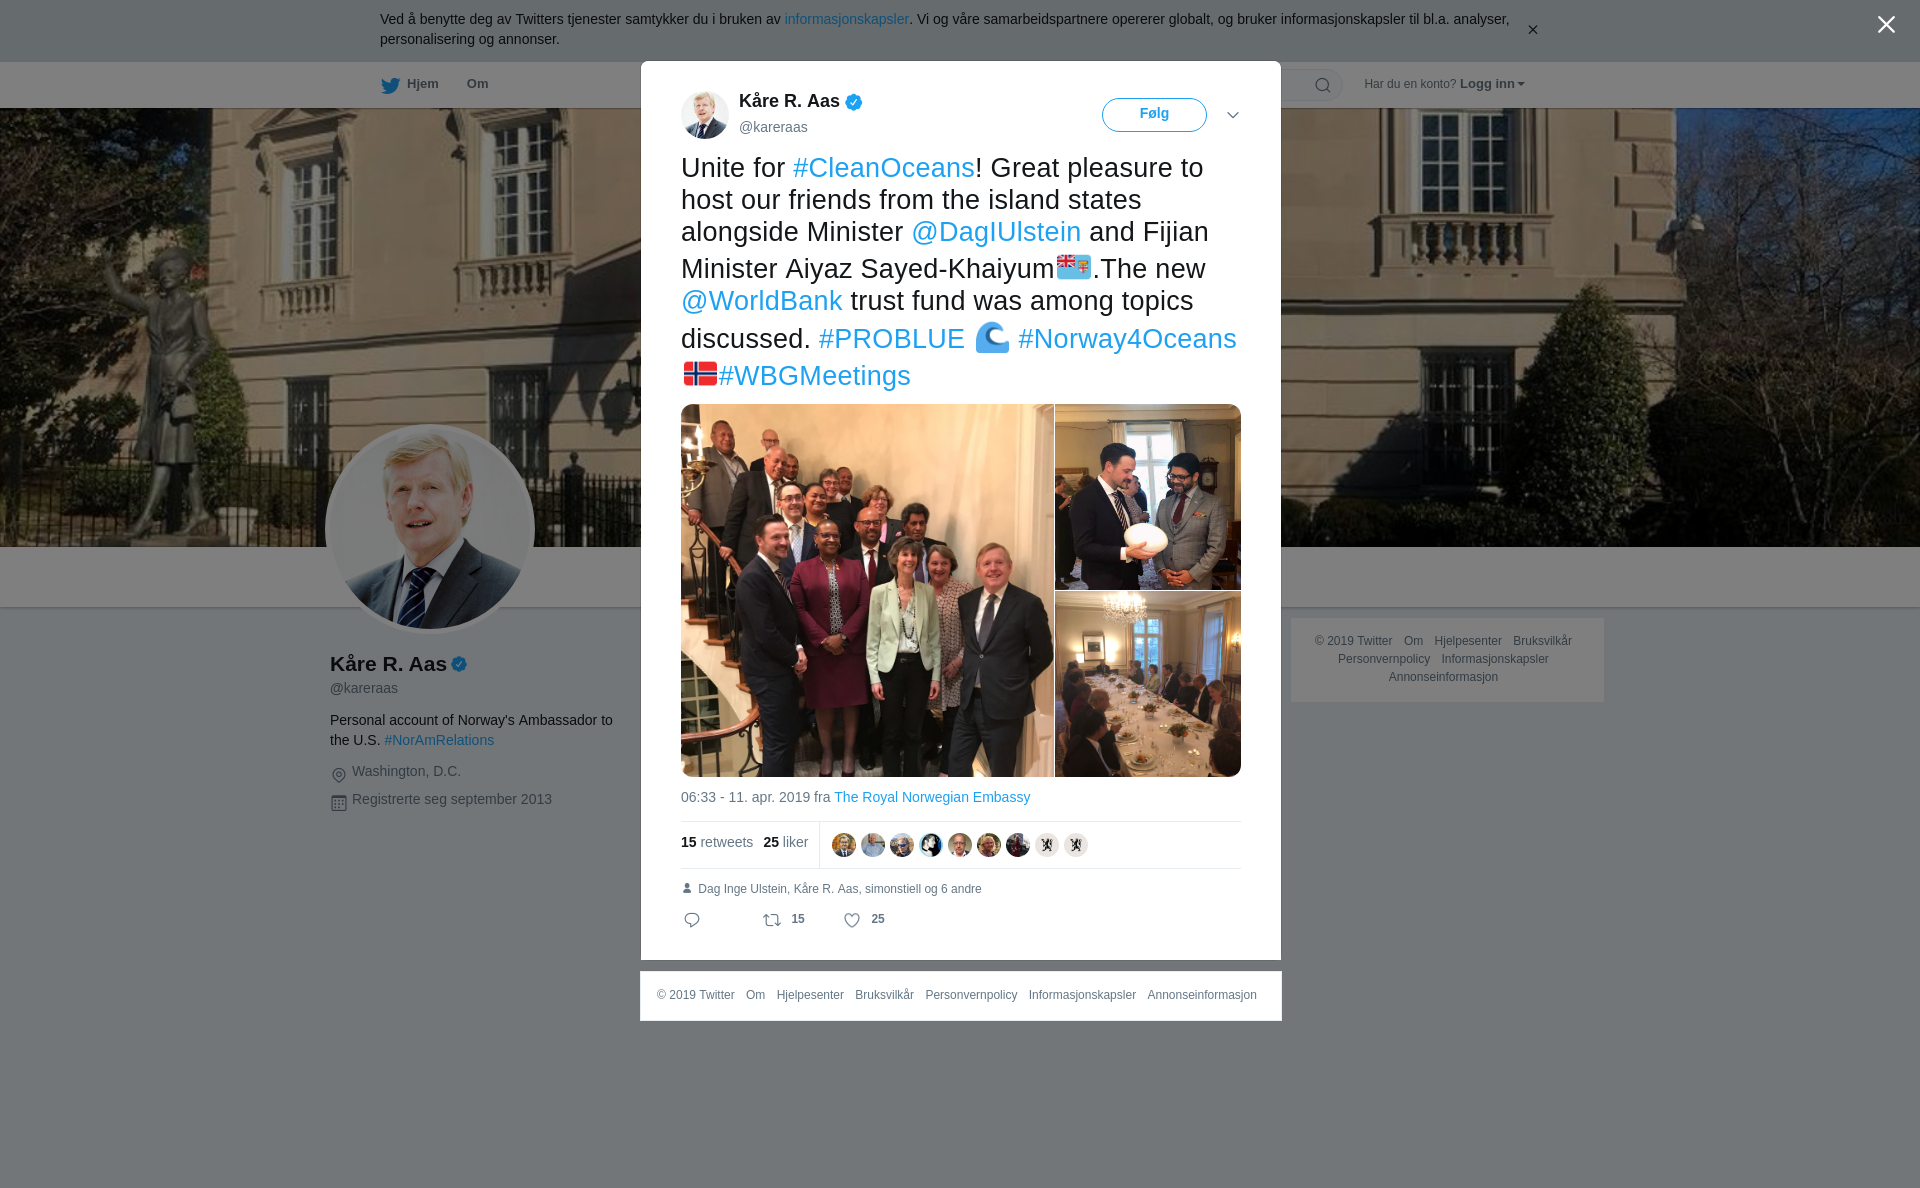Viewport: 1920px width, 1188px height.
Task: Dismiss the cookie notice banner
Action: coord(1532,30)
